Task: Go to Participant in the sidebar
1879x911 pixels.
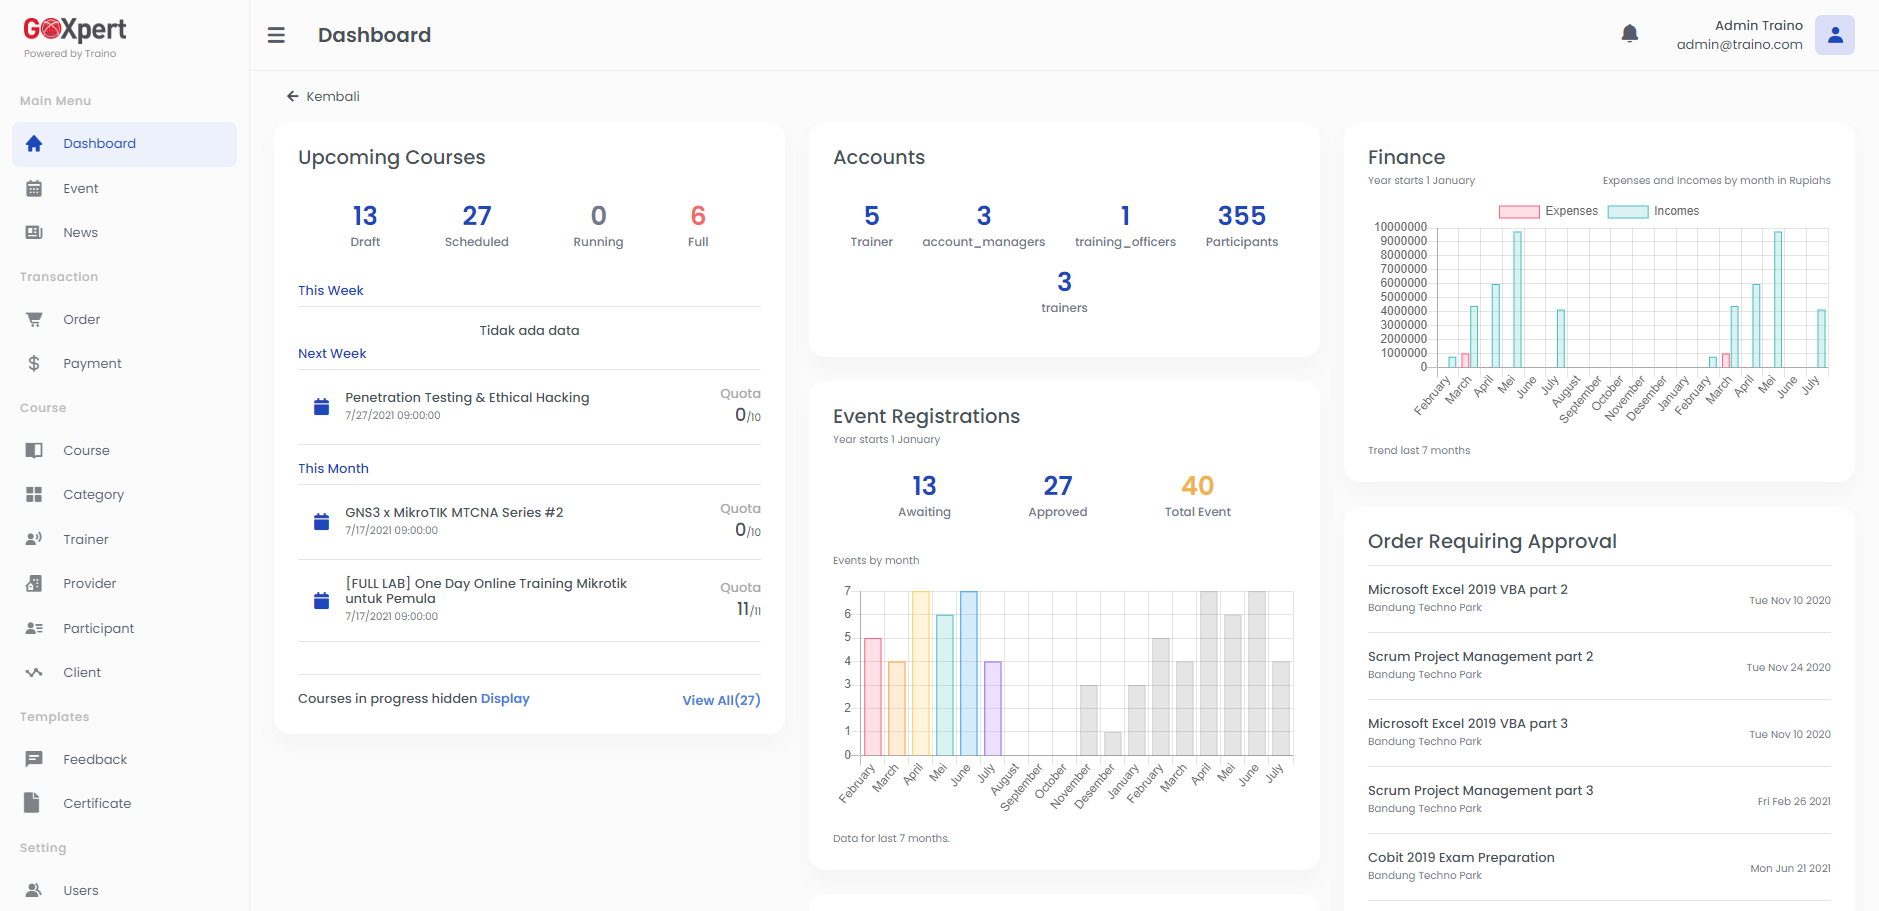Action: click(98, 628)
